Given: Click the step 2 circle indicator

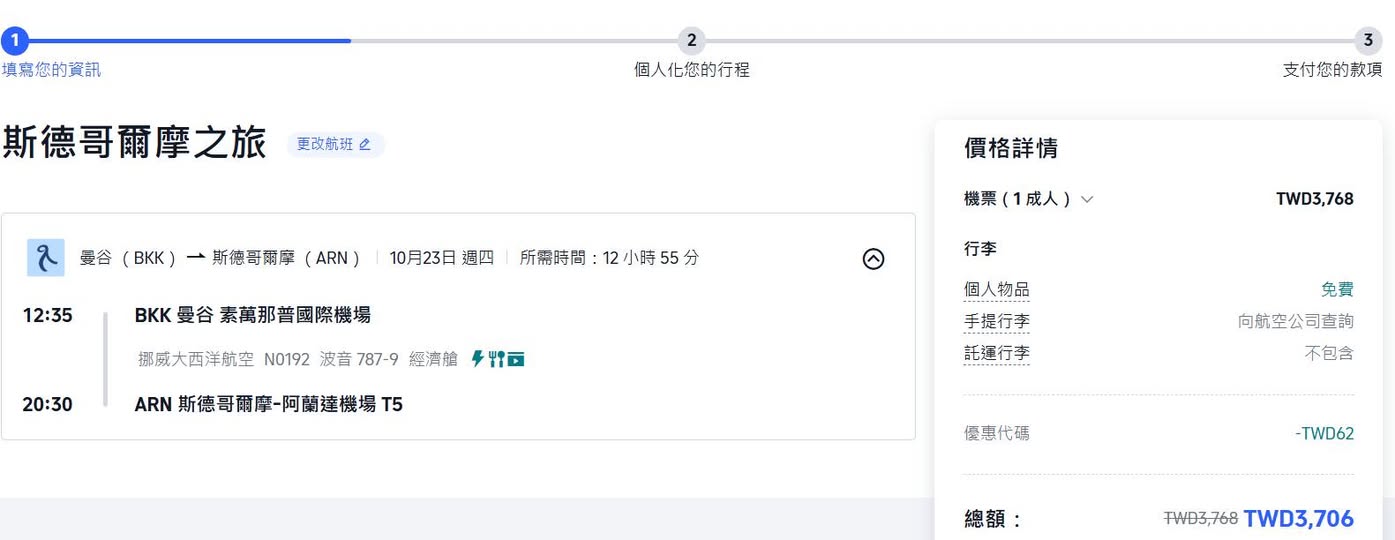Looking at the screenshot, I should click(691, 41).
